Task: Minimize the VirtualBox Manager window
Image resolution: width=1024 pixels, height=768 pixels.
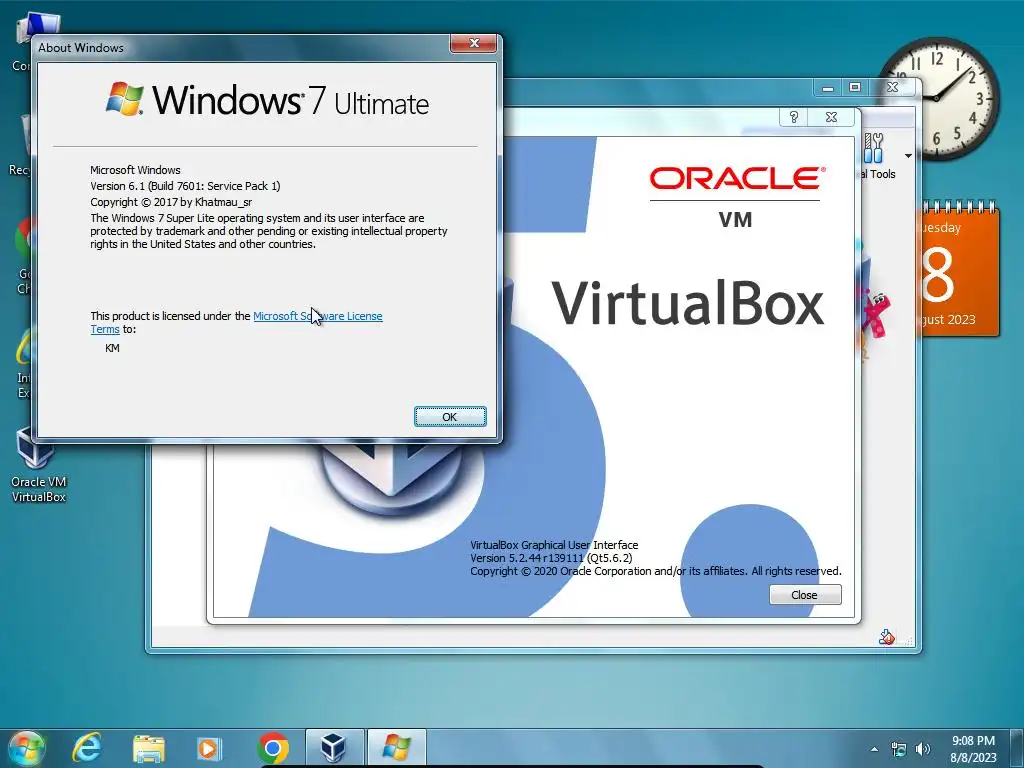Action: pos(827,88)
